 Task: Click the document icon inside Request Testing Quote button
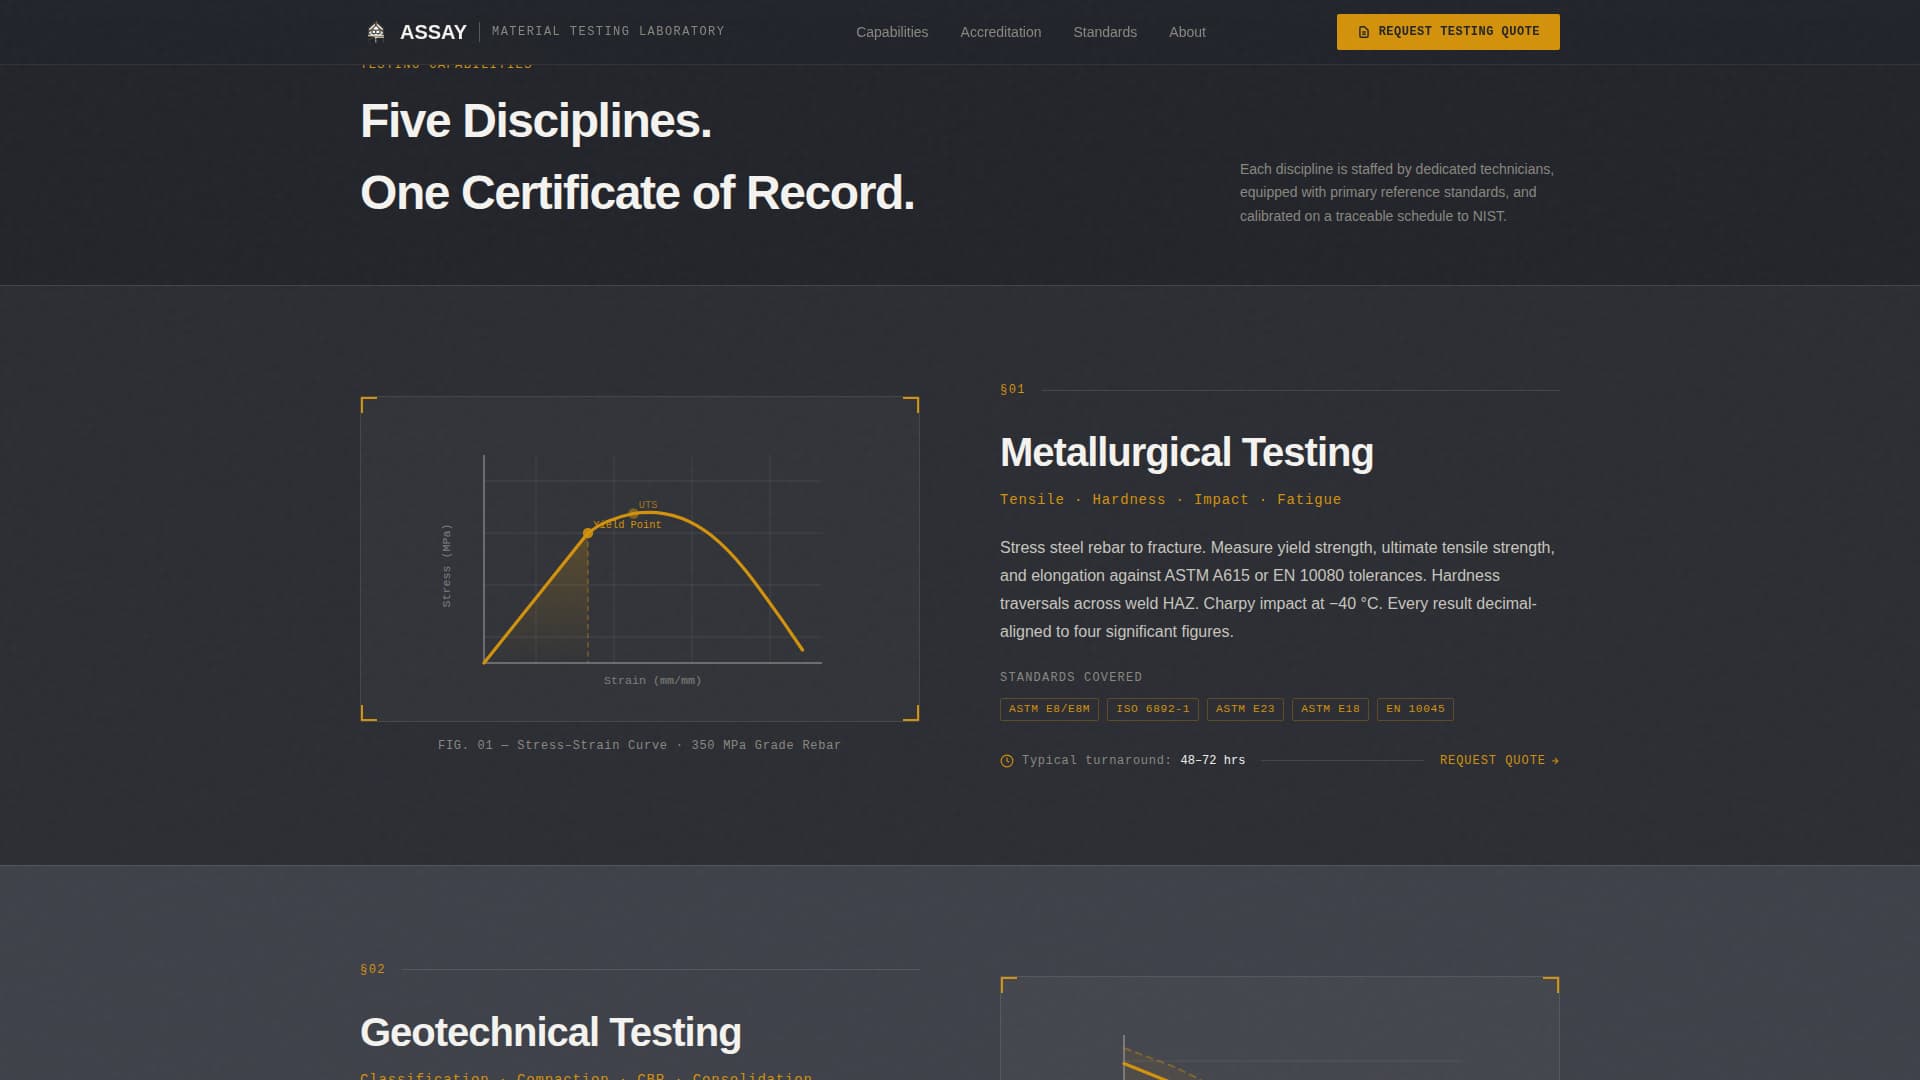coord(1363,31)
